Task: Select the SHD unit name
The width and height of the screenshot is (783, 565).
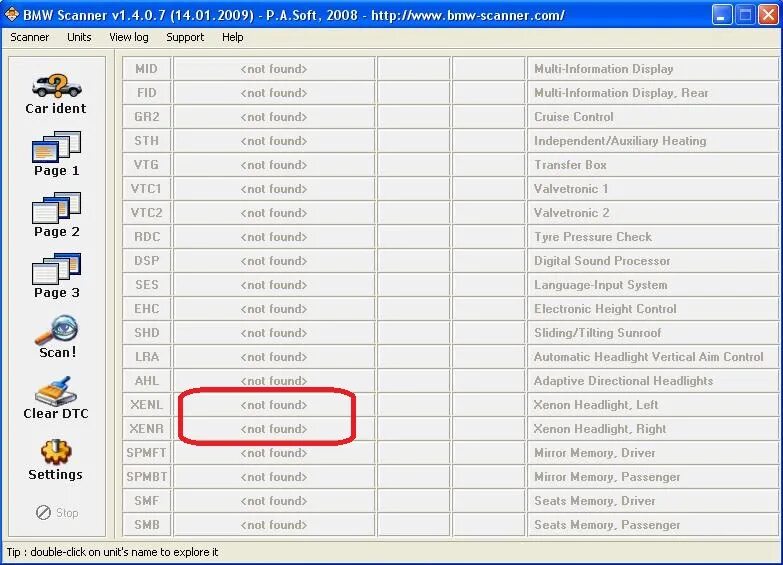Action: 146,332
